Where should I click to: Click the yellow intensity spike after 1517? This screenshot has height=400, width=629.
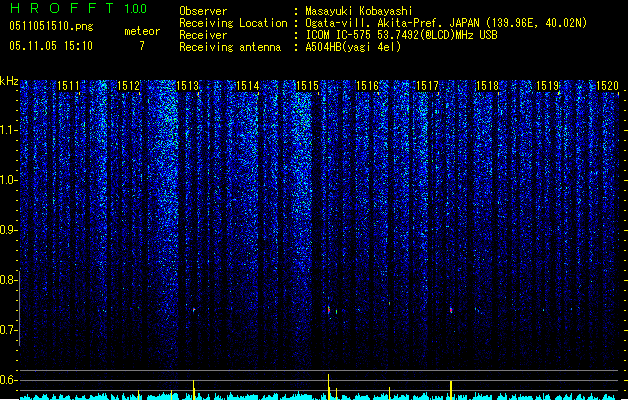coord(451,390)
